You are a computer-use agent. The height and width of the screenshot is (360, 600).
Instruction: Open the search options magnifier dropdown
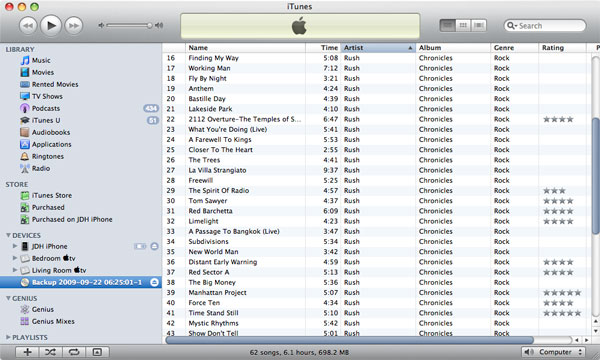tap(512, 26)
